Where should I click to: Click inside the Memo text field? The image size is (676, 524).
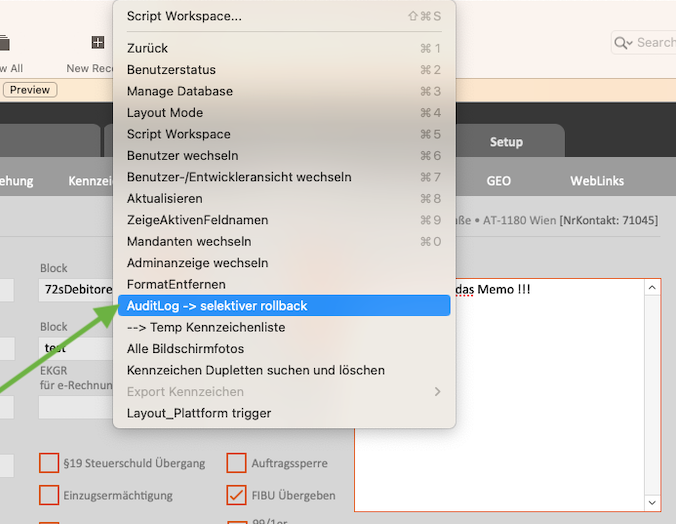click(x=500, y=400)
